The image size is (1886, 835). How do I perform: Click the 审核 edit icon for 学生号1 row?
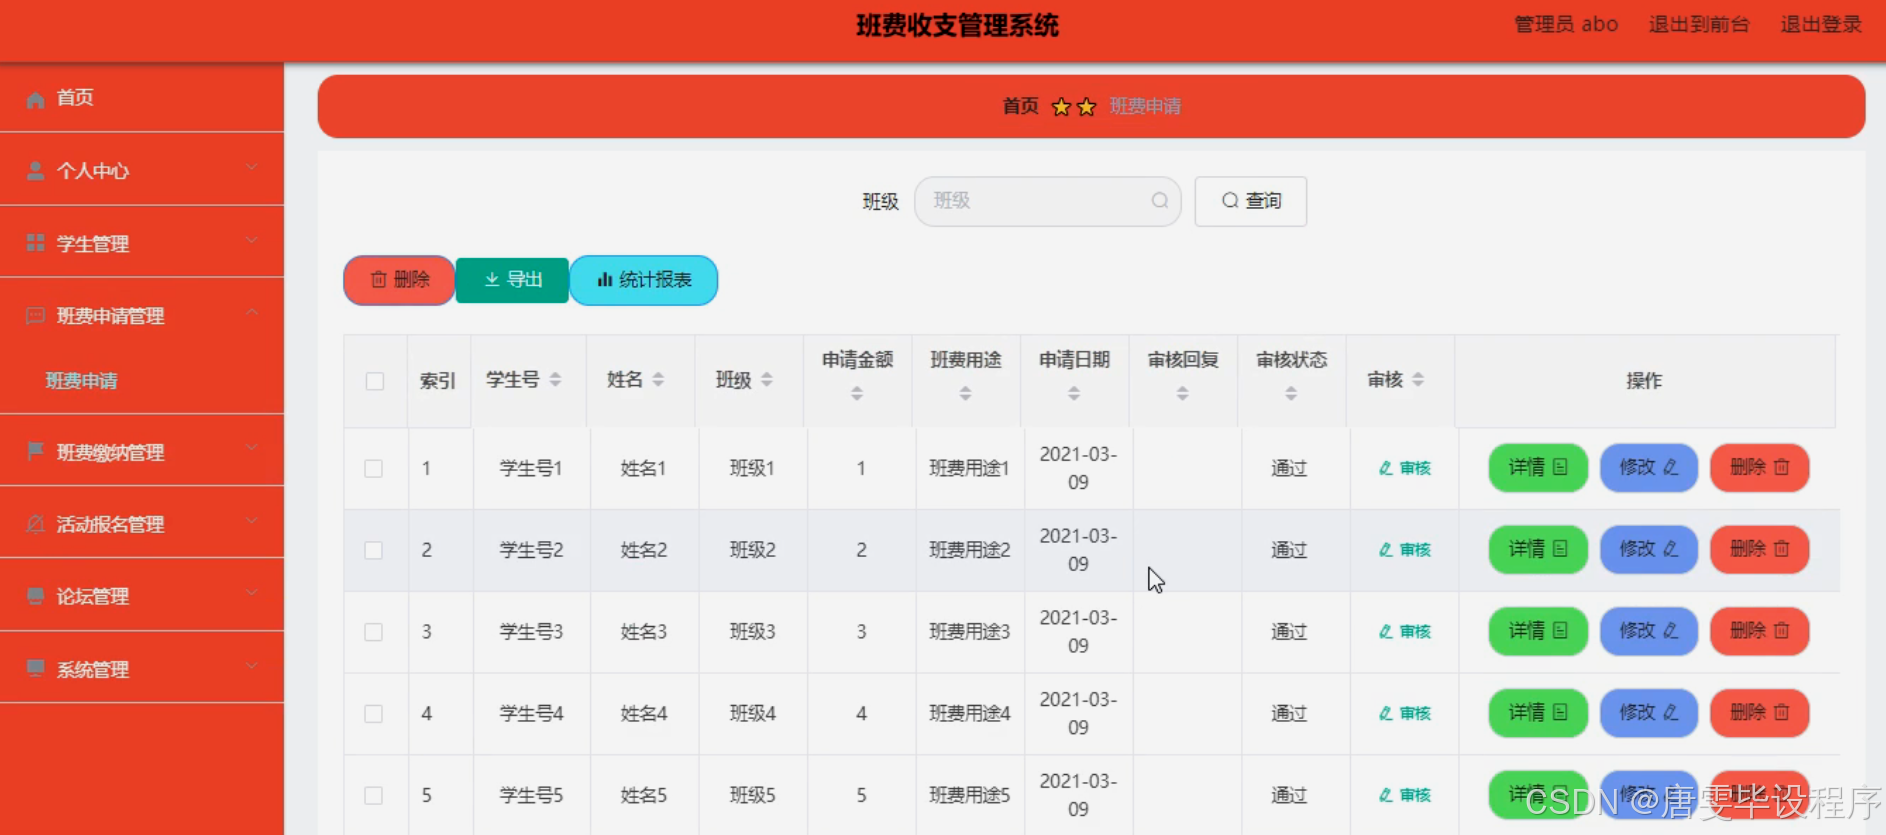[x=1386, y=468]
